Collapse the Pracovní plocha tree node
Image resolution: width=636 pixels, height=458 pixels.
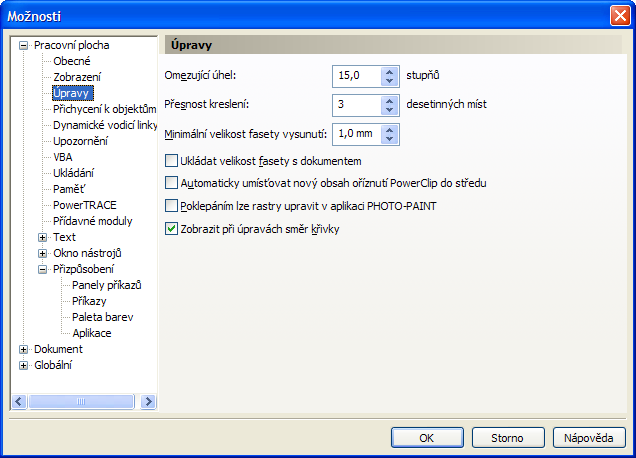(24, 45)
